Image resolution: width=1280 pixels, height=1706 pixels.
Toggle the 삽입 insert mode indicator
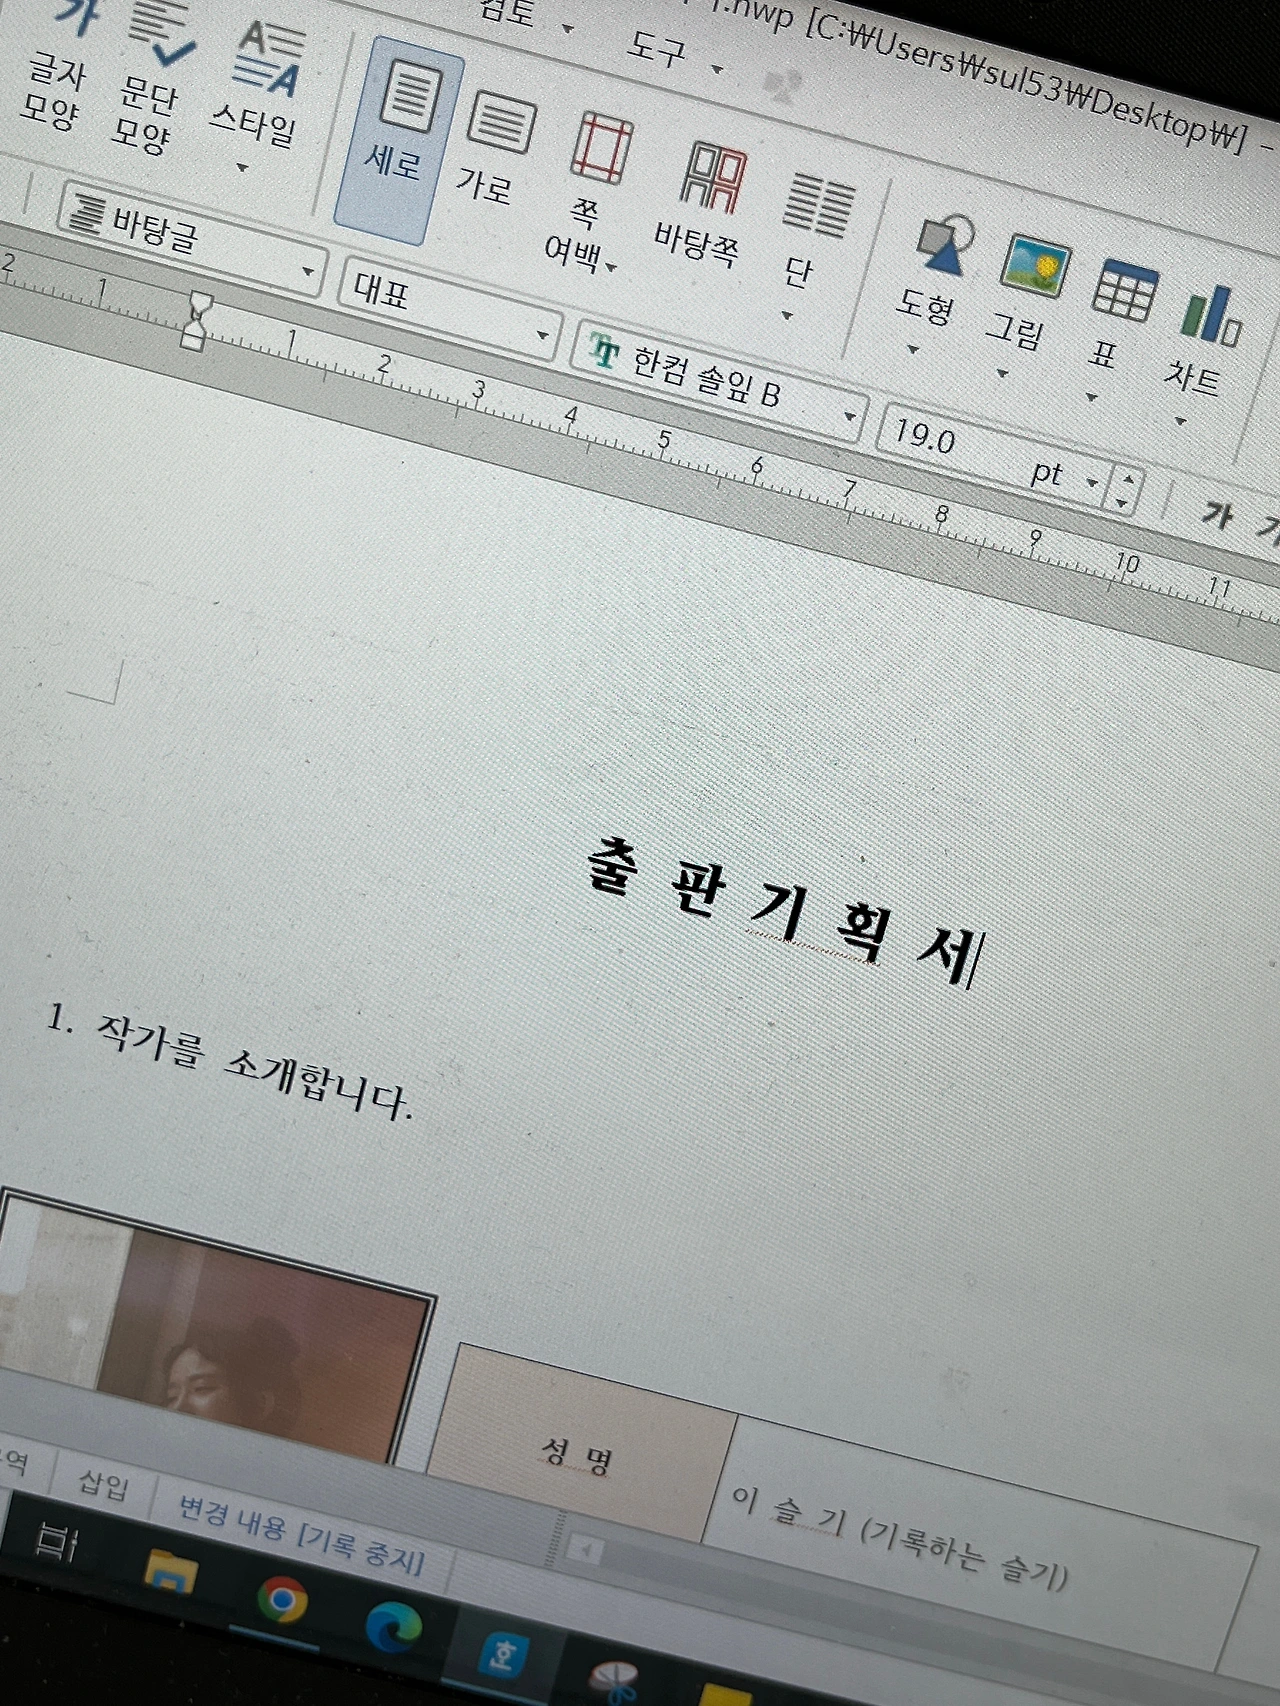point(102,1484)
